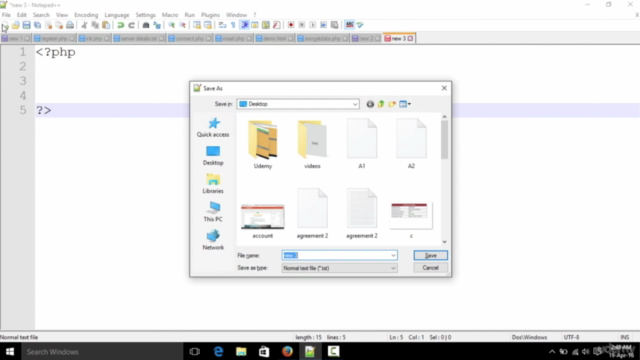The width and height of the screenshot is (640, 360).
Task: Switch to the register.php tab
Action: point(54,38)
